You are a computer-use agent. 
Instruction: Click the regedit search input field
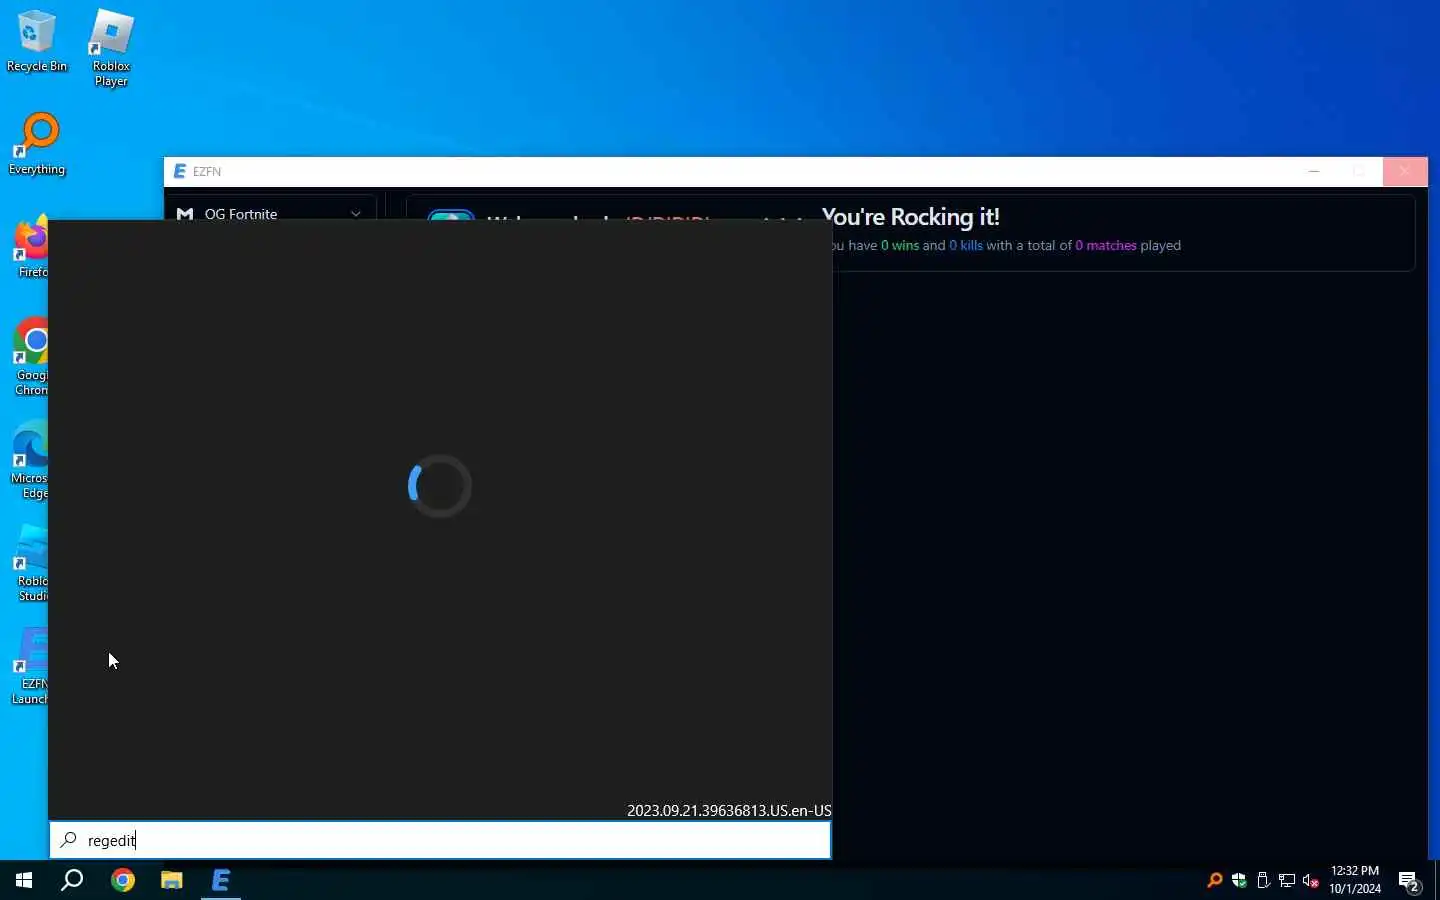click(x=440, y=841)
